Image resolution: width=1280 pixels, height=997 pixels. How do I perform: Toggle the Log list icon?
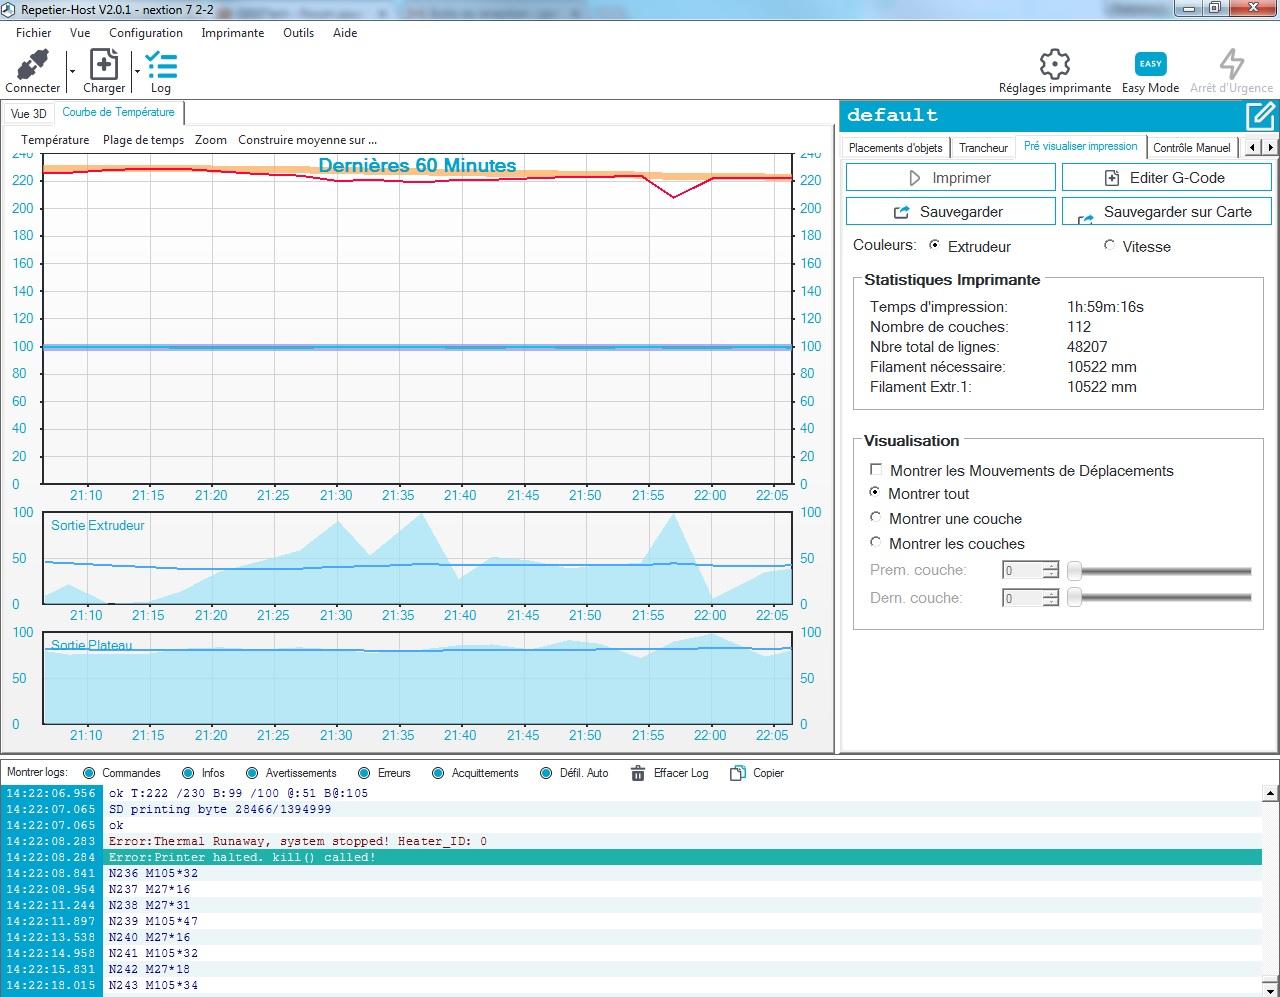160,65
